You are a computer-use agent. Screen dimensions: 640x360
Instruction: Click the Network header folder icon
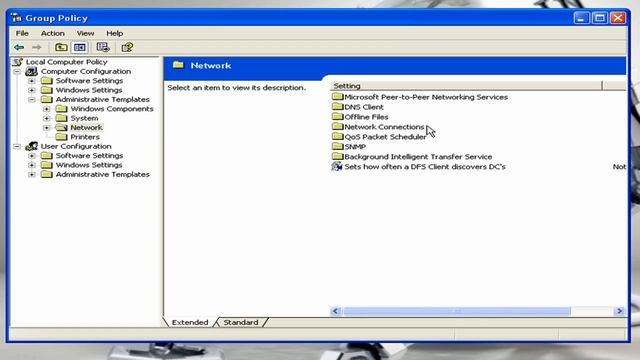(178, 65)
